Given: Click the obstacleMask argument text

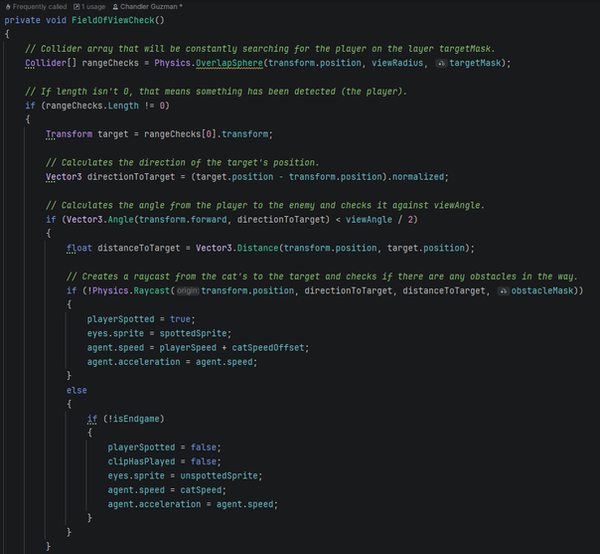Looking at the screenshot, I should [x=542, y=291].
